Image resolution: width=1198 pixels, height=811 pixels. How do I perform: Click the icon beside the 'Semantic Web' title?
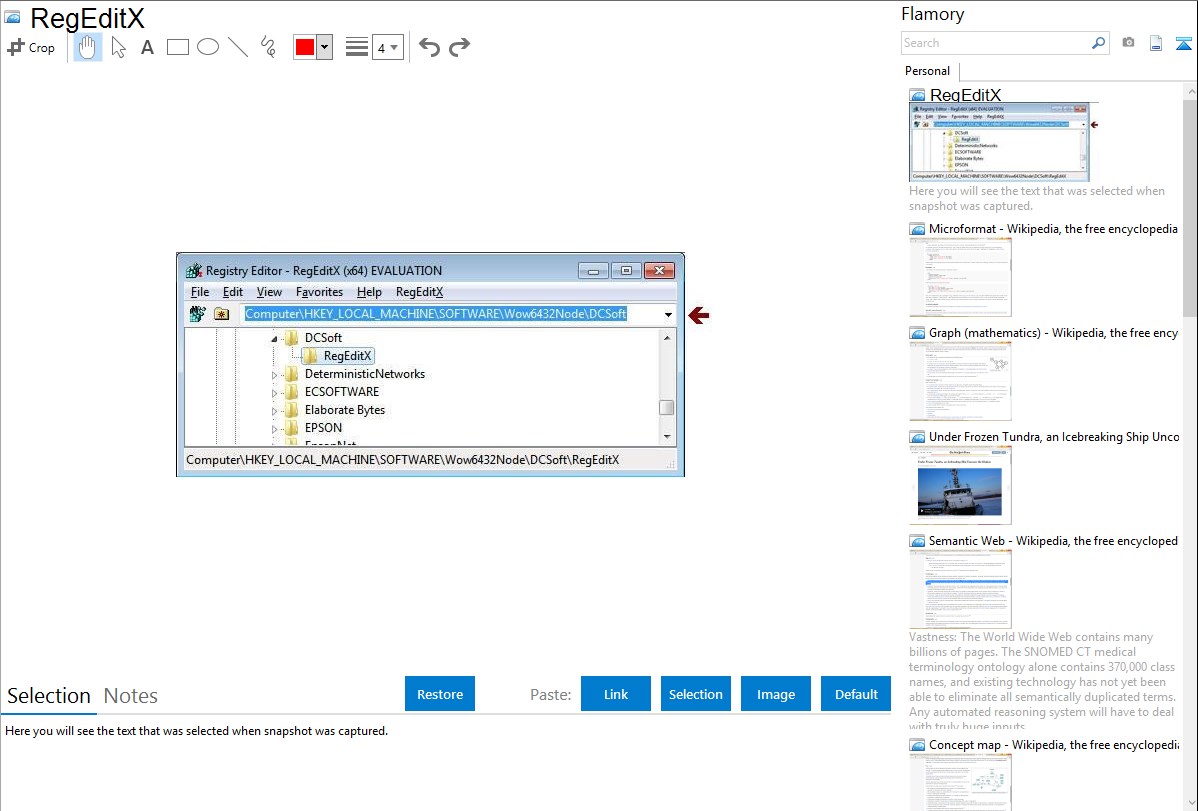coord(918,541)
